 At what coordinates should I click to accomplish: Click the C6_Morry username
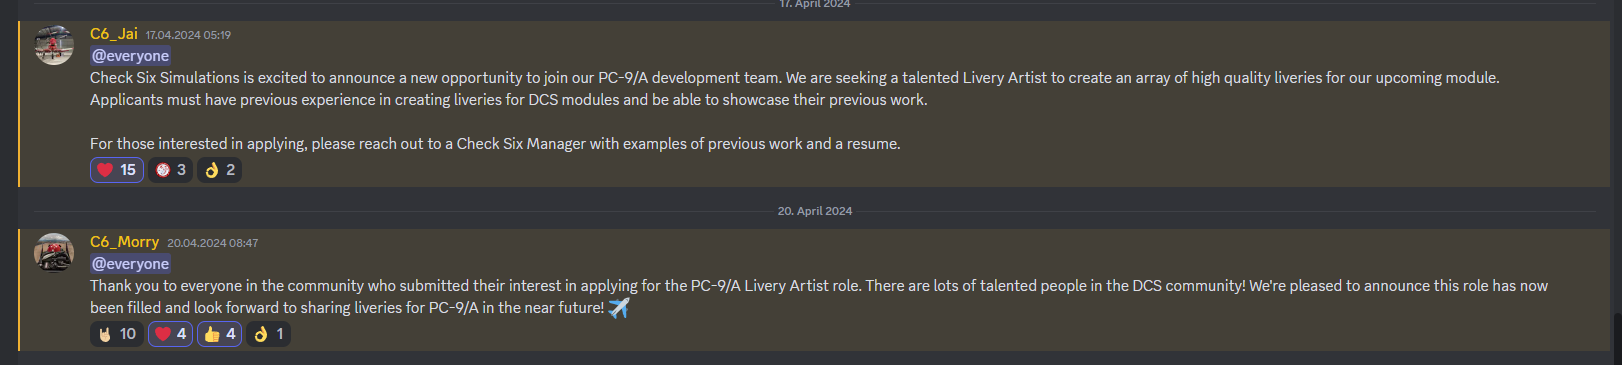(x=124, y=242)
